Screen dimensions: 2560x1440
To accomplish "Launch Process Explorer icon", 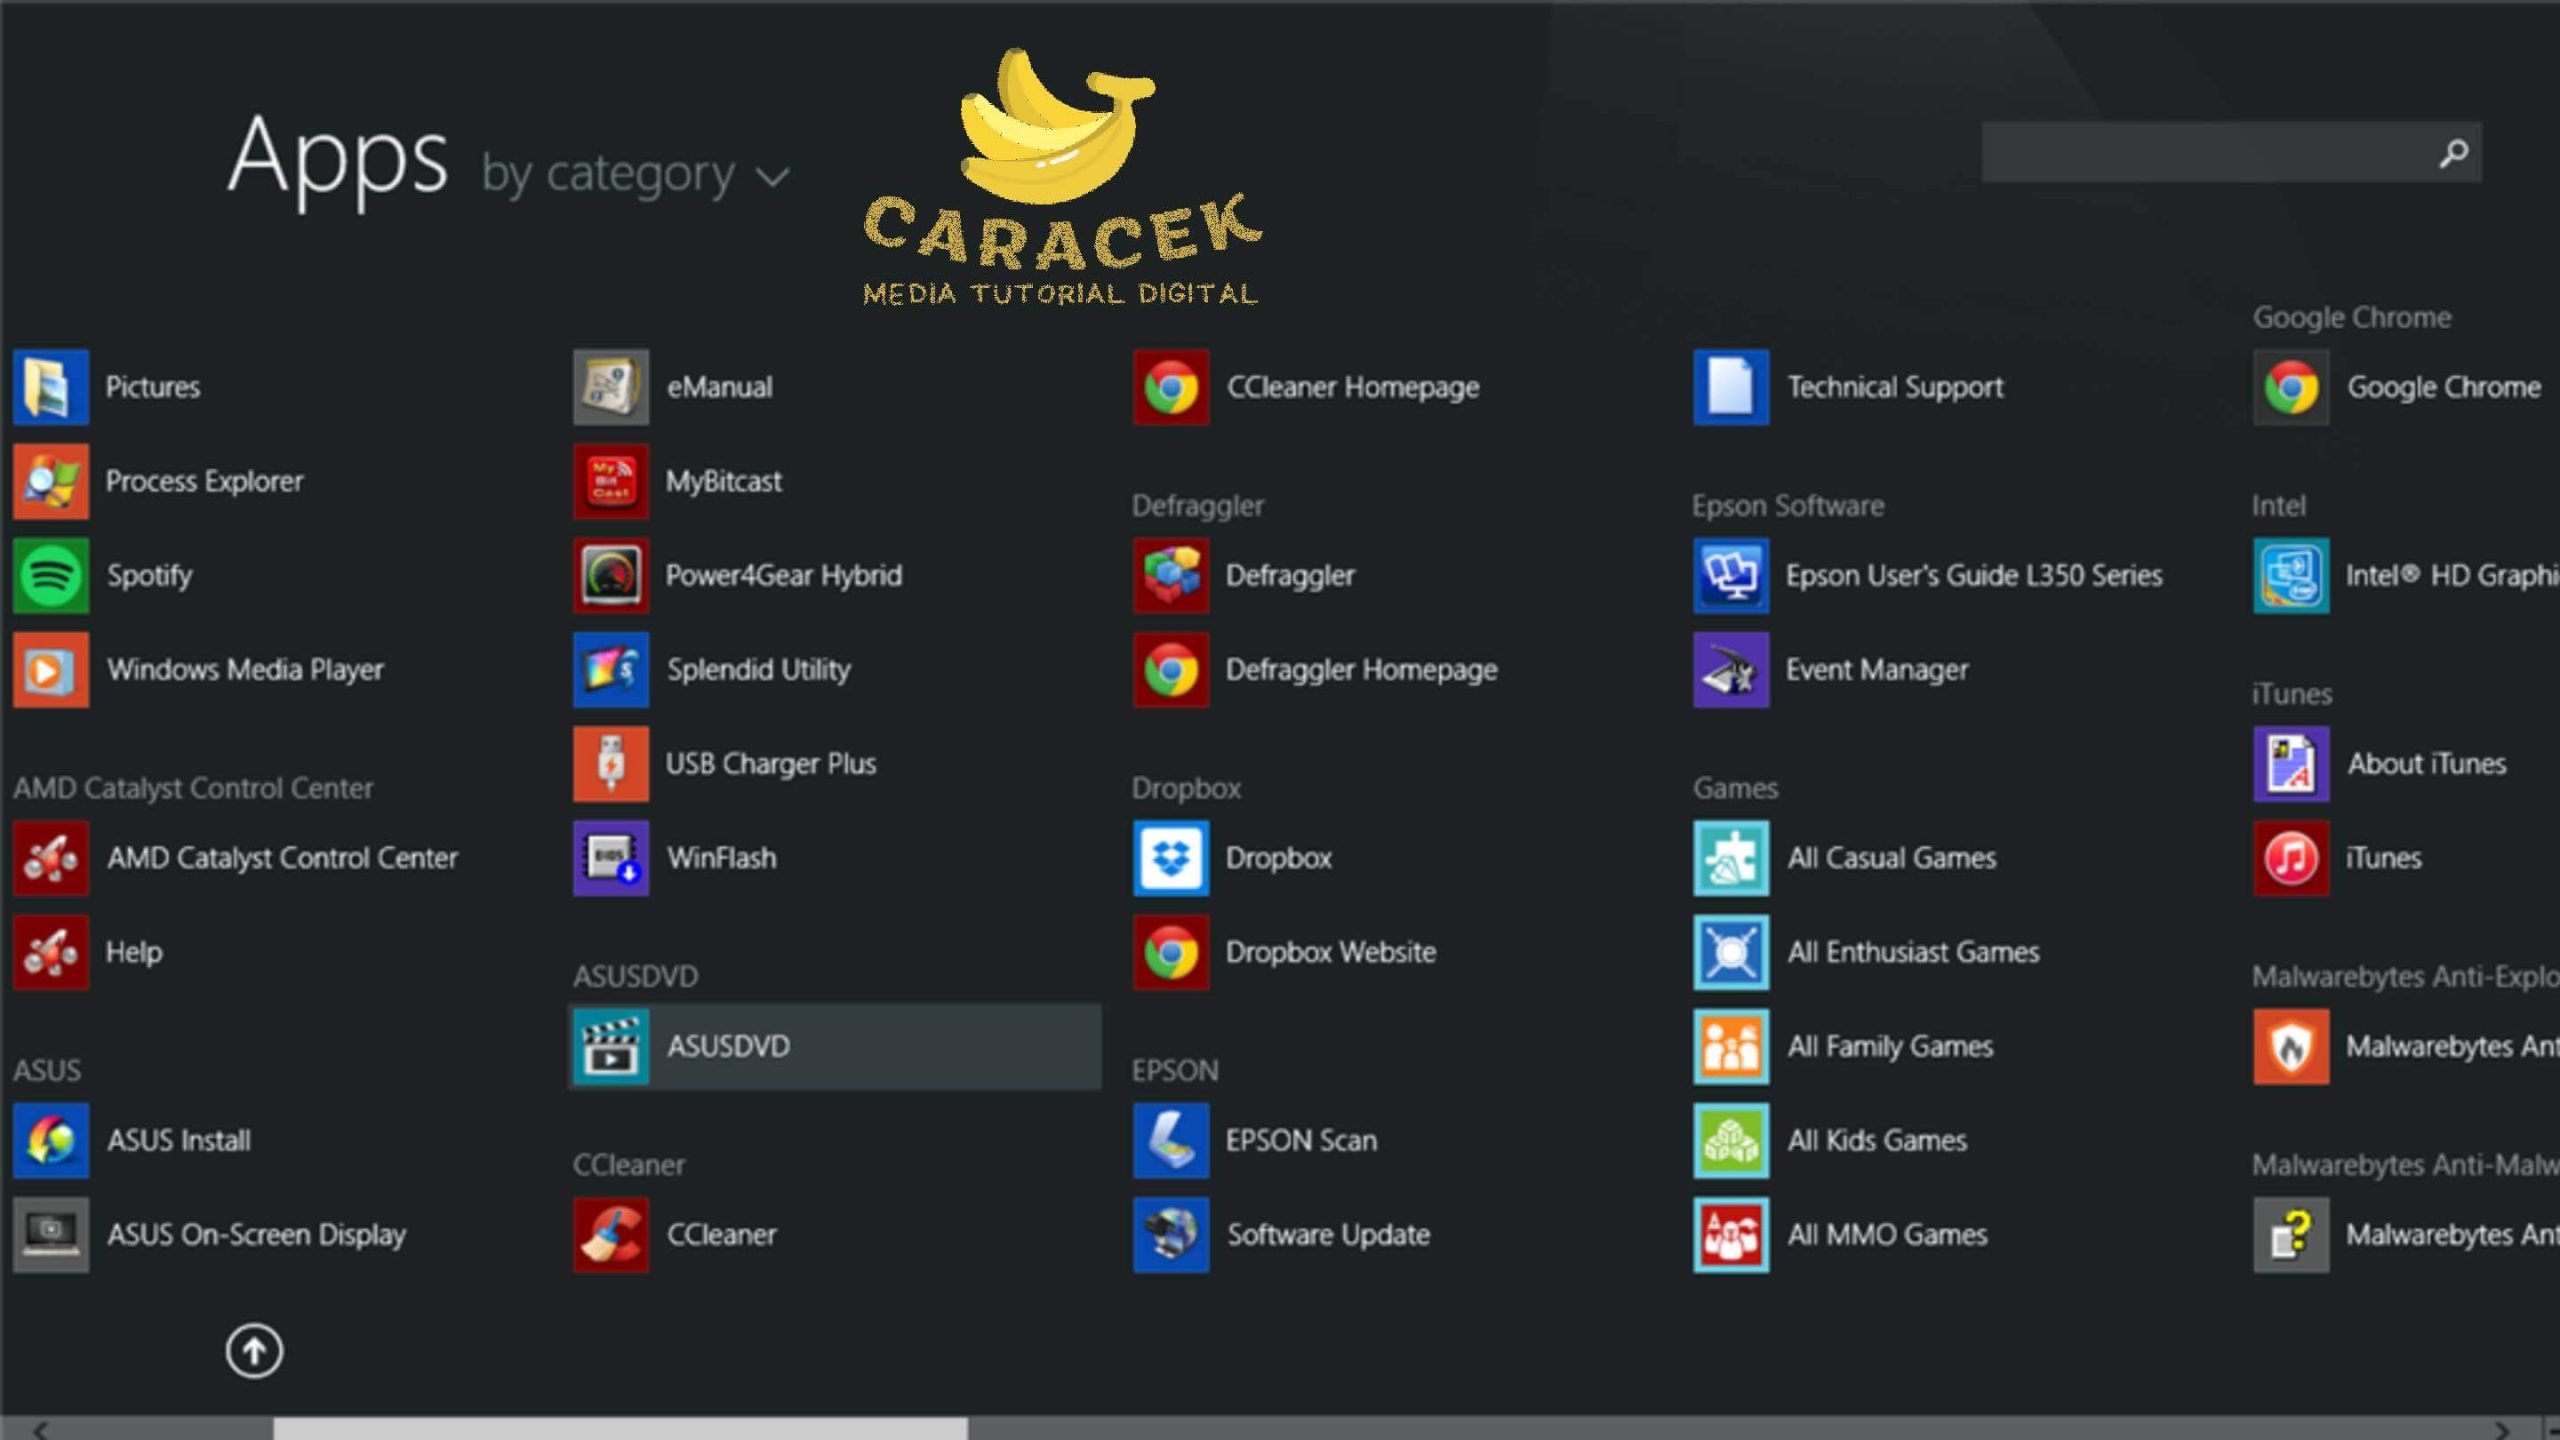I will [x=51, y=481].
